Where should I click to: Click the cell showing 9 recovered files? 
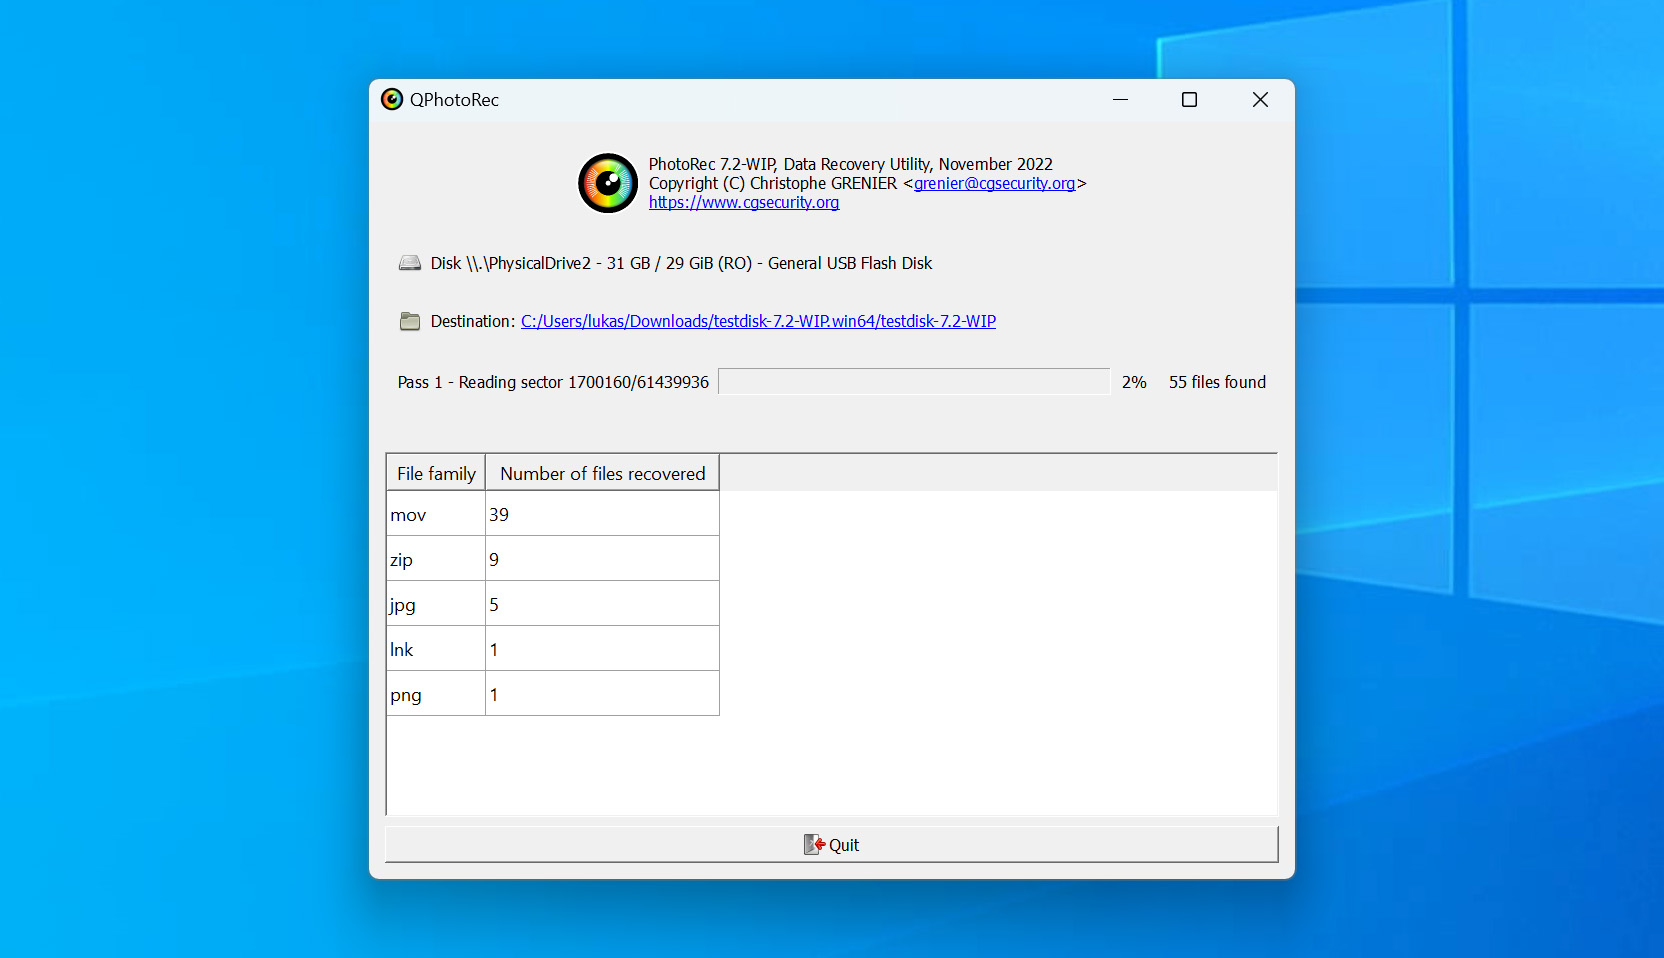pos(602,559)
